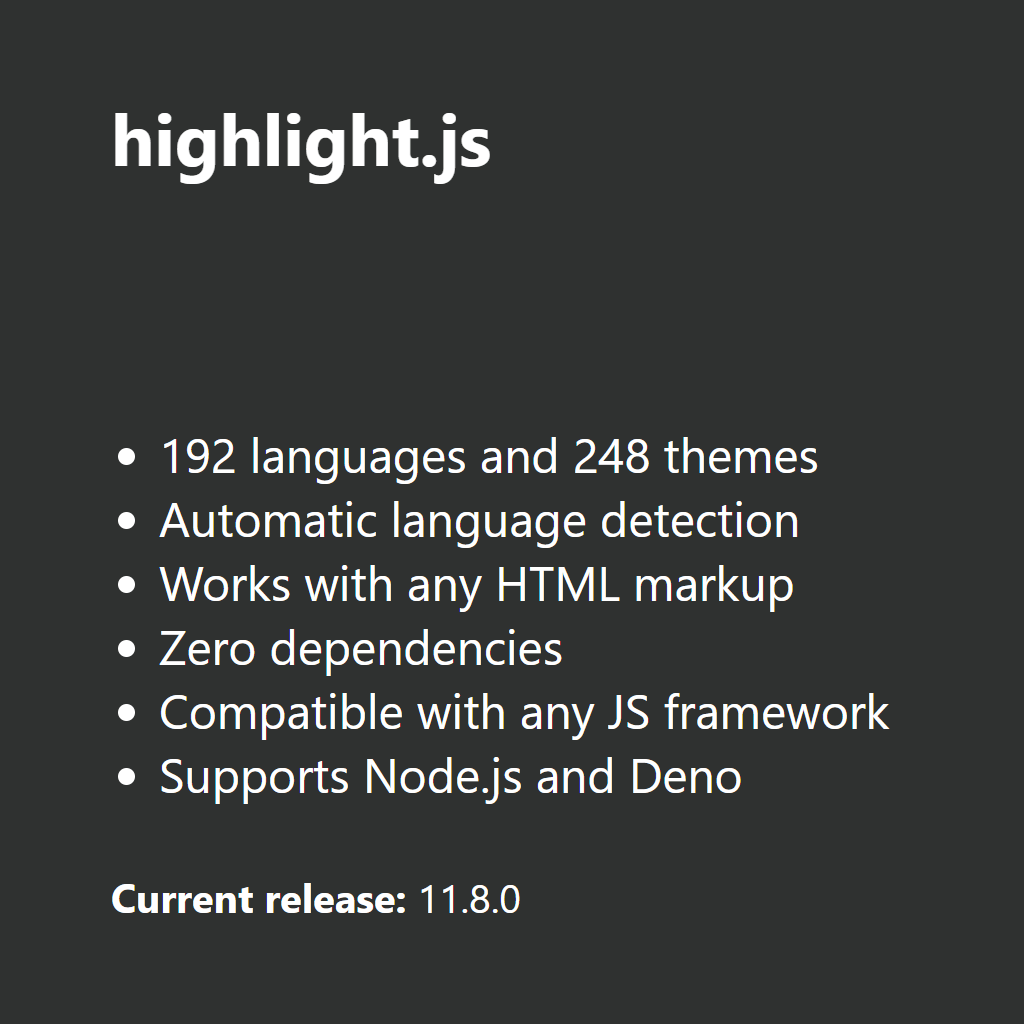Click the version number 11.8.0

tap(470, 899)
